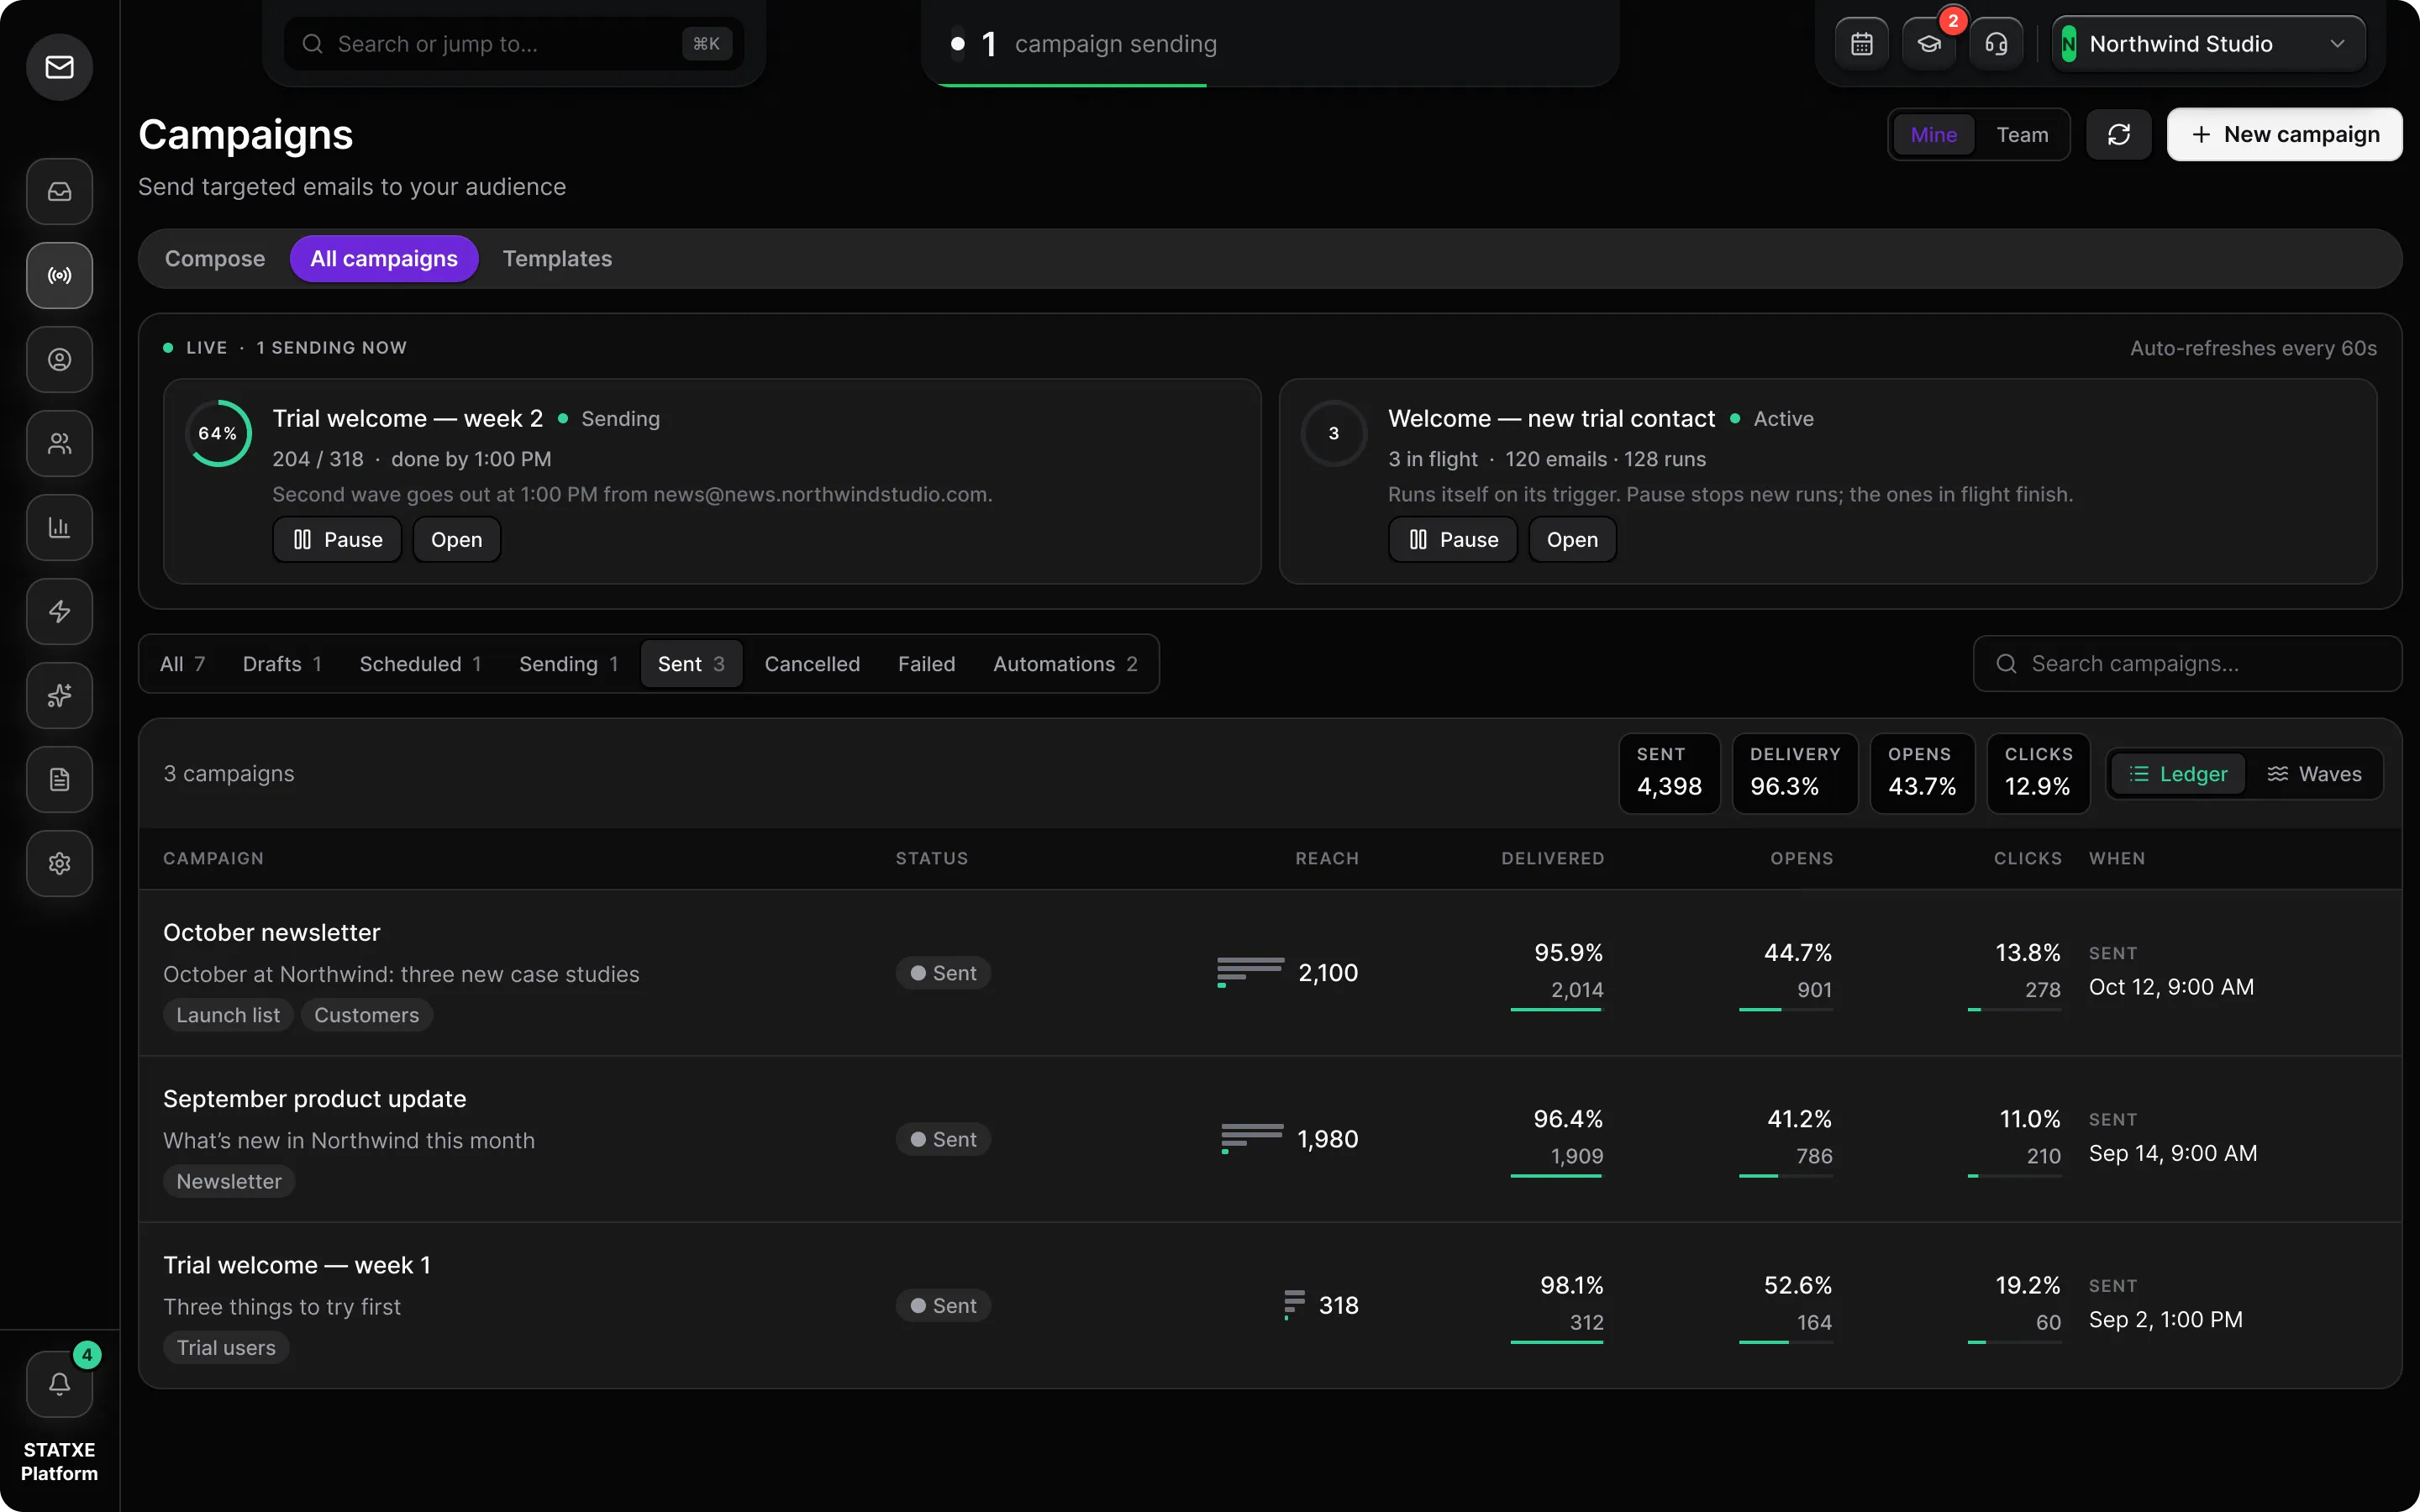Pause the Trial welcome week 2 campaign
This screenshot has height=1512, width=2420.
pos(337,540)
